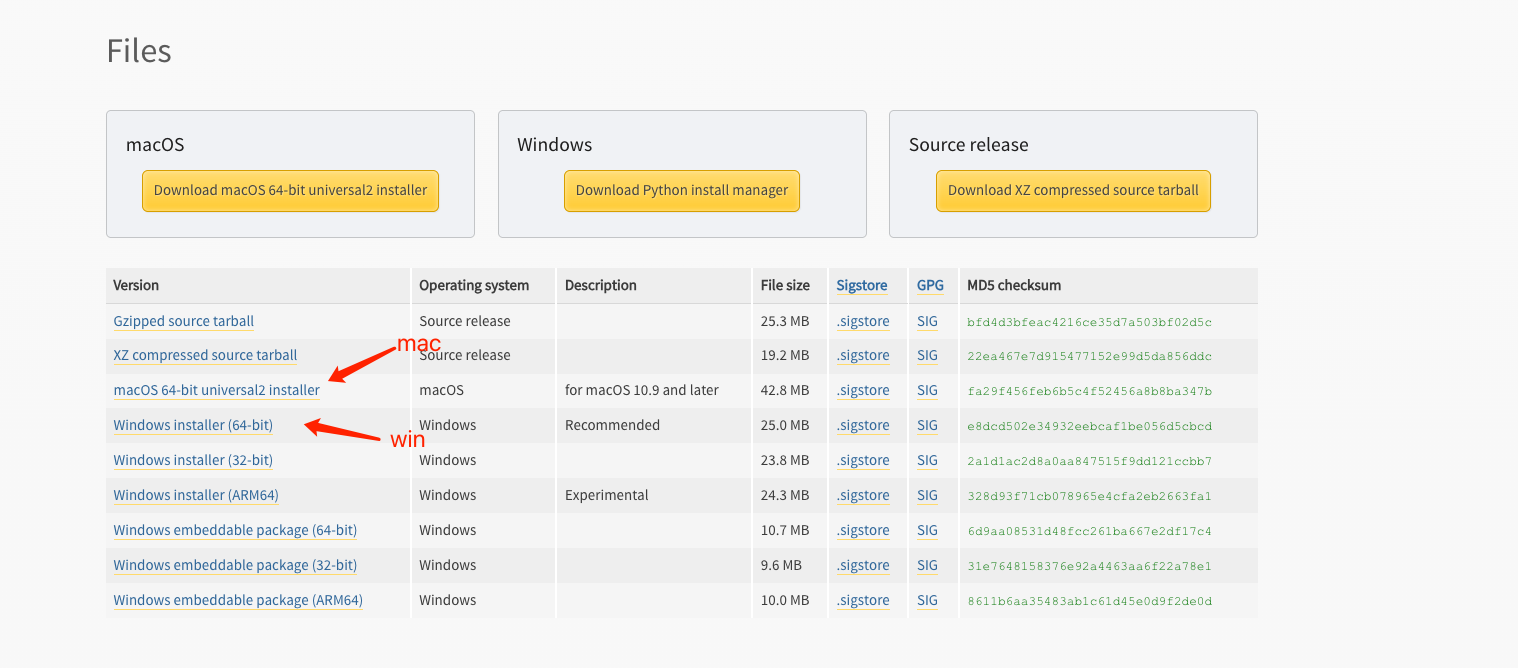This screenshot has height=668, width=1518.
Task: Select checksum 22ea467e7d915477152e99d5da856ddc
Action: click(x=1089, y=356)
